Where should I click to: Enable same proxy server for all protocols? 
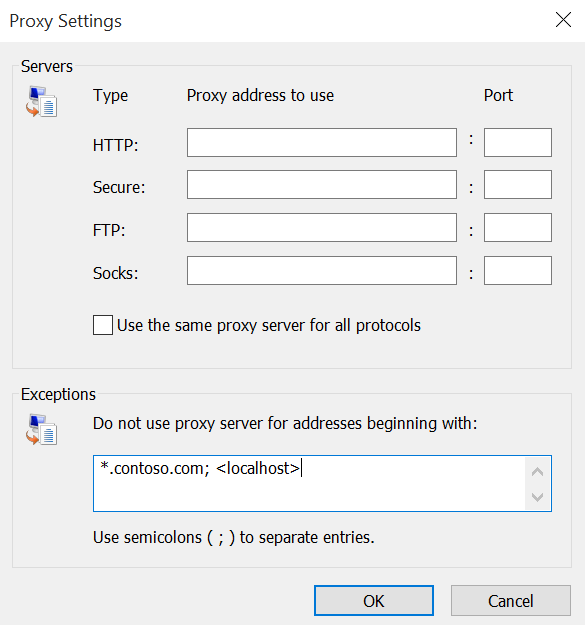point(103,325)
